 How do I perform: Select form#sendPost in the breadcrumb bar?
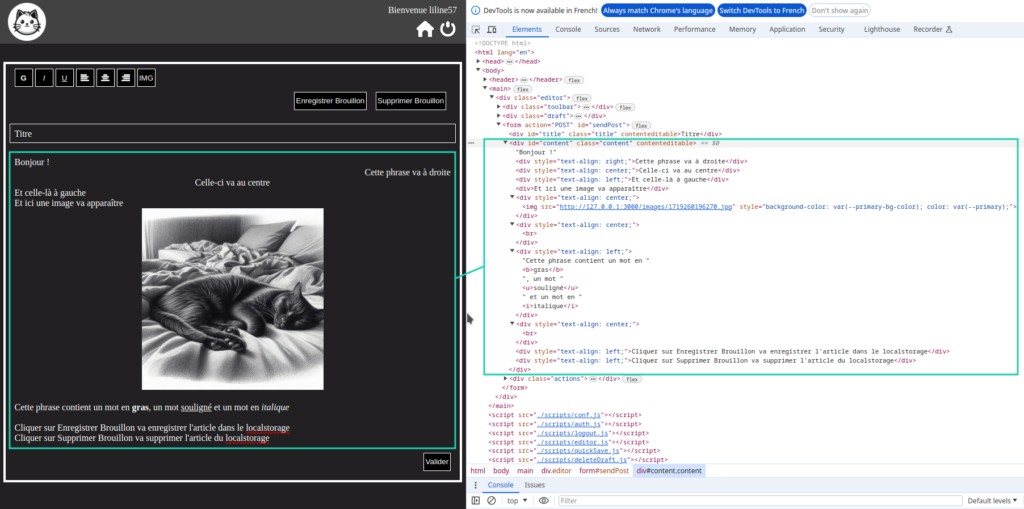603,470
